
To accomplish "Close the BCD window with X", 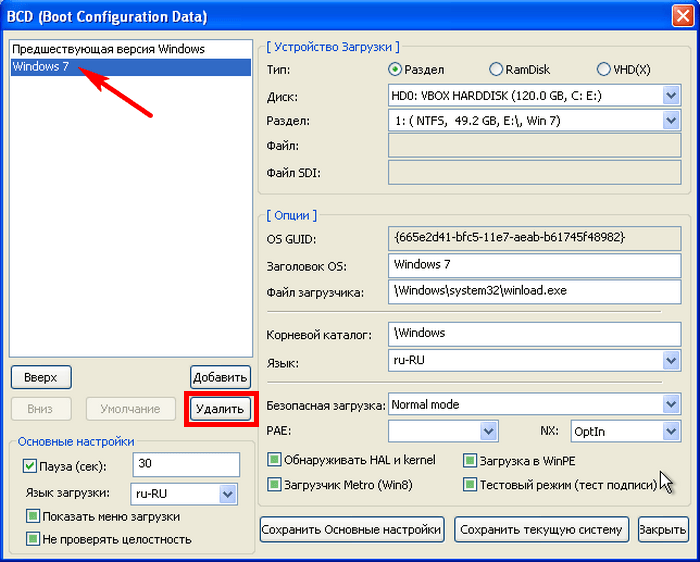I will click(x=683, y=16).
